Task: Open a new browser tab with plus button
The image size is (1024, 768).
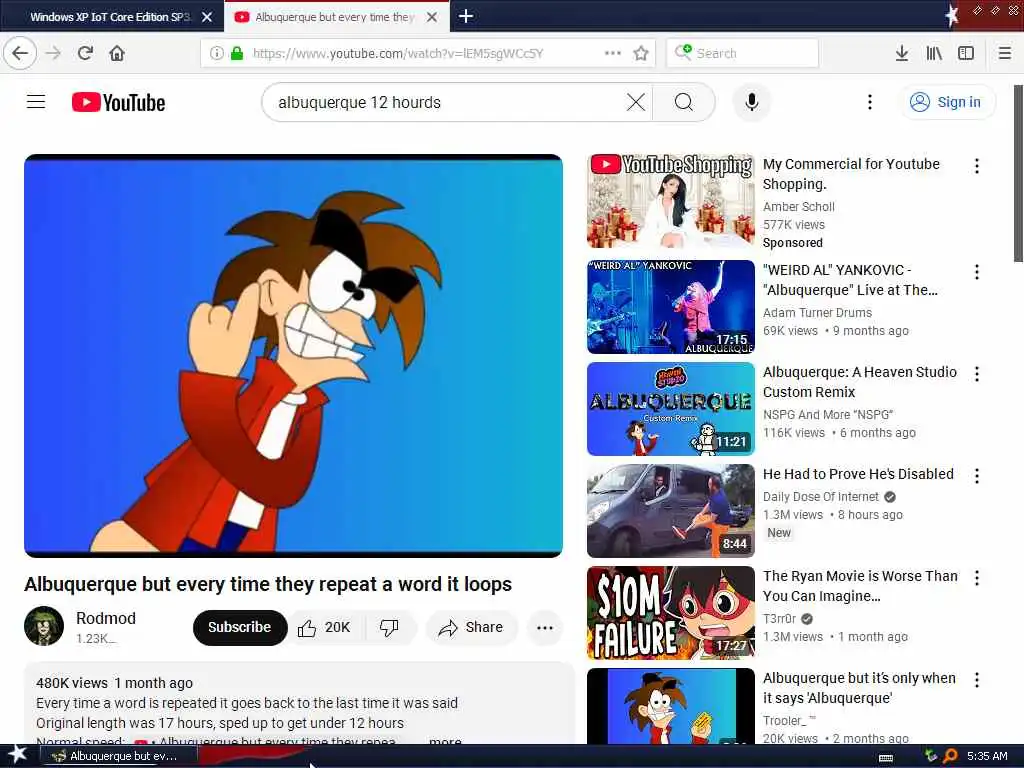Action: click(x=466, y=16)
